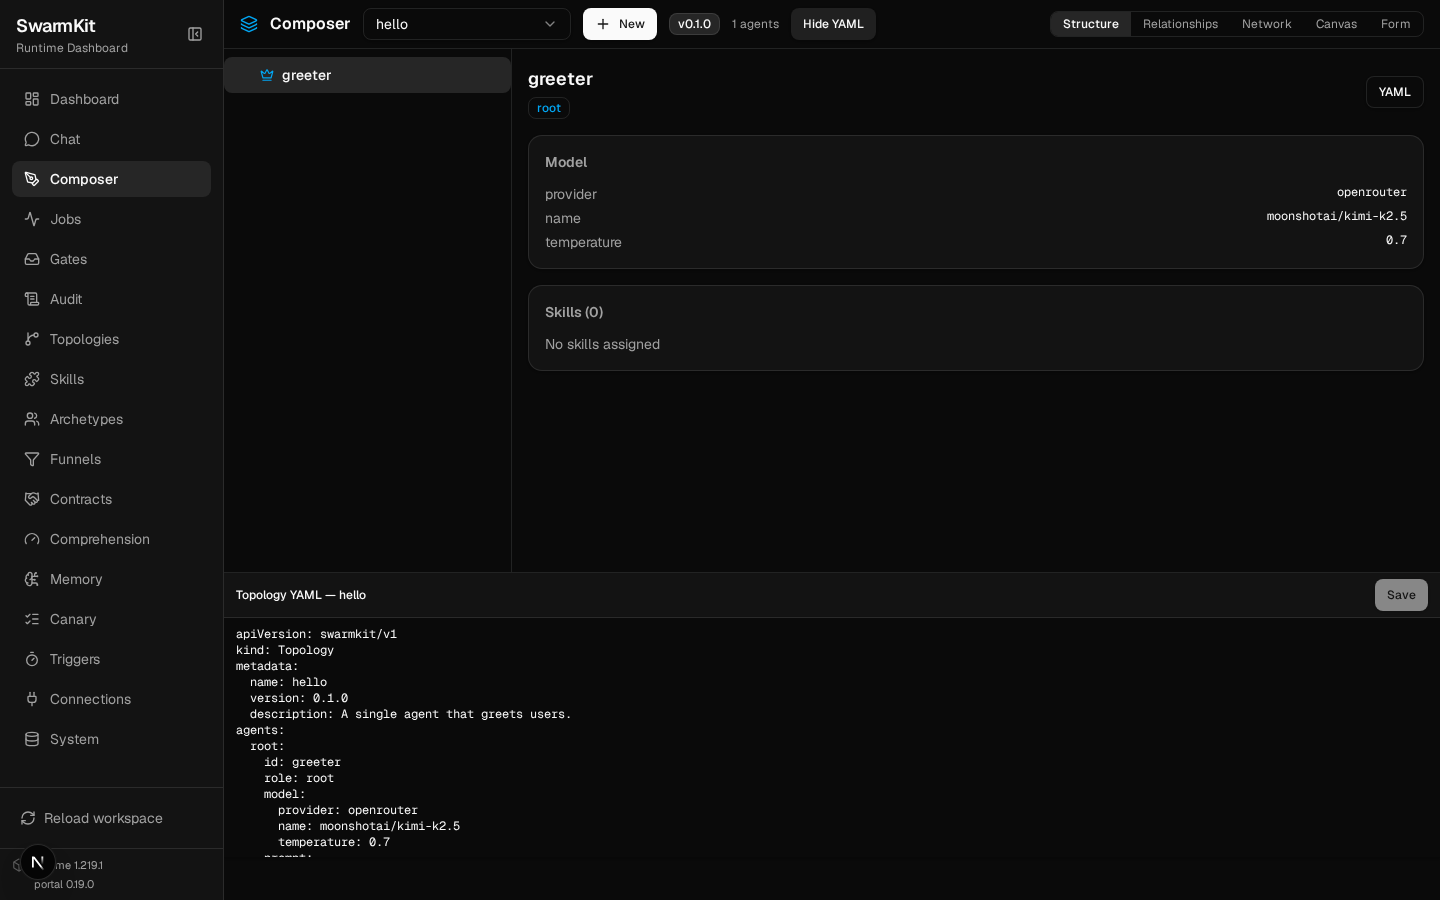Click the v0.1.0 version badge
Screen dimensions: 1440x900
[x=694, y=24]
